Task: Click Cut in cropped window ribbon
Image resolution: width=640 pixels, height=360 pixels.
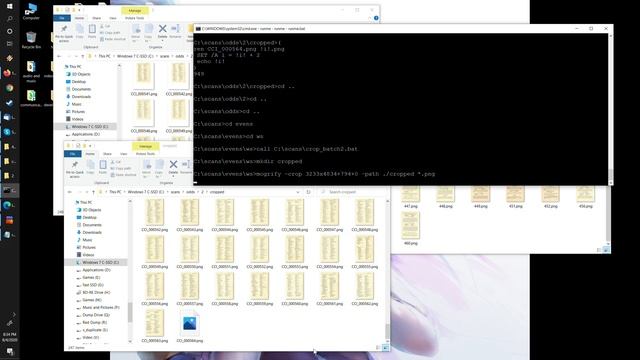Action: [115, 162]
